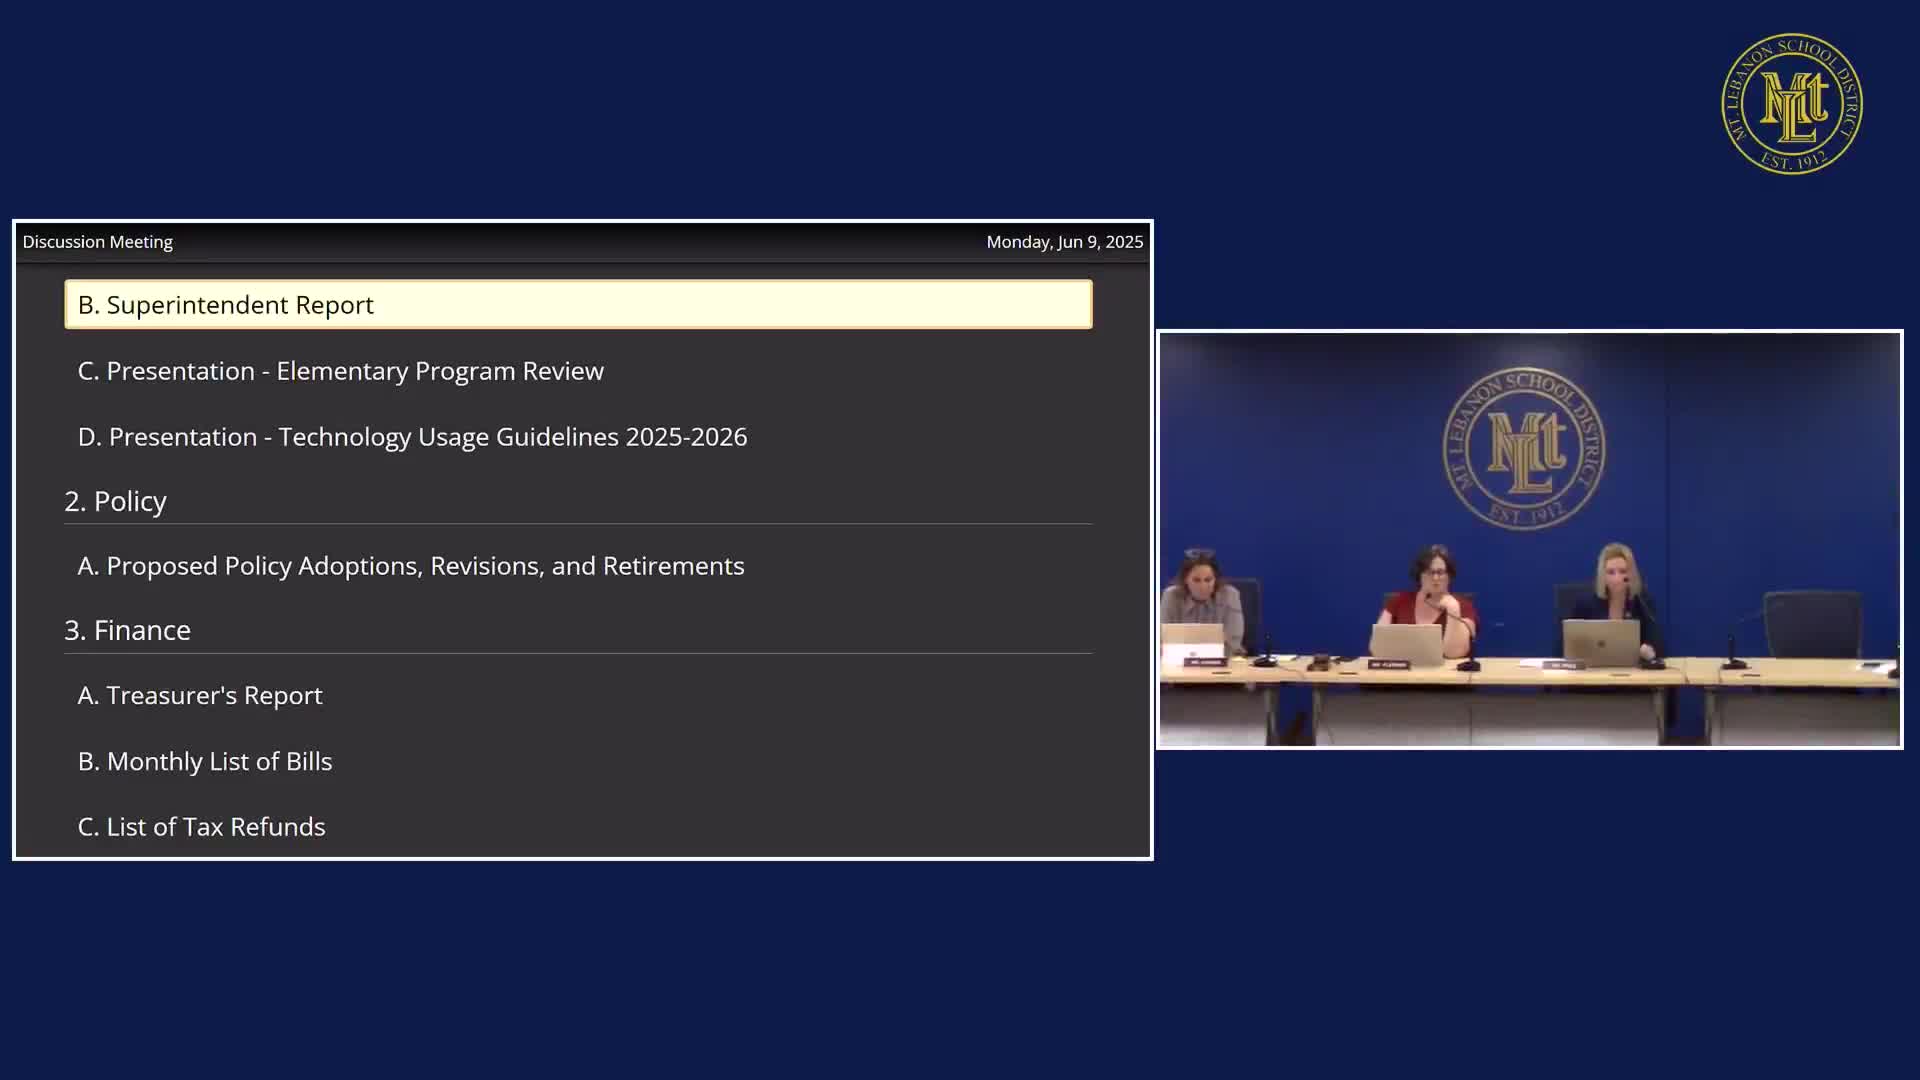Select the Treasurer's Report agenda item
Viewport: 1920px width, 1080px height.
coord(200,695)
